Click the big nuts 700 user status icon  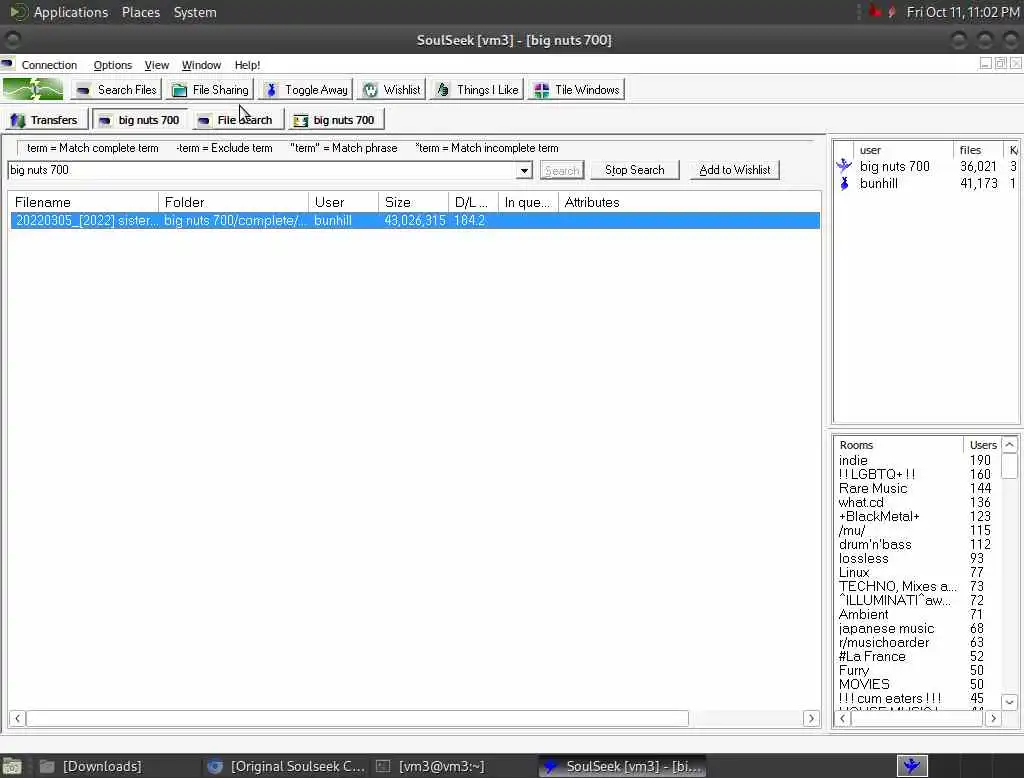point(844,166)
